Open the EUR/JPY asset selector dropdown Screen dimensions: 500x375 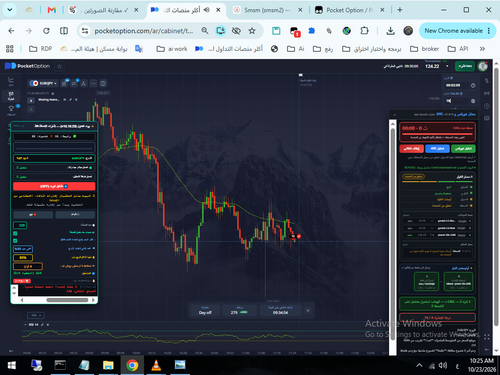pos(43,83)
